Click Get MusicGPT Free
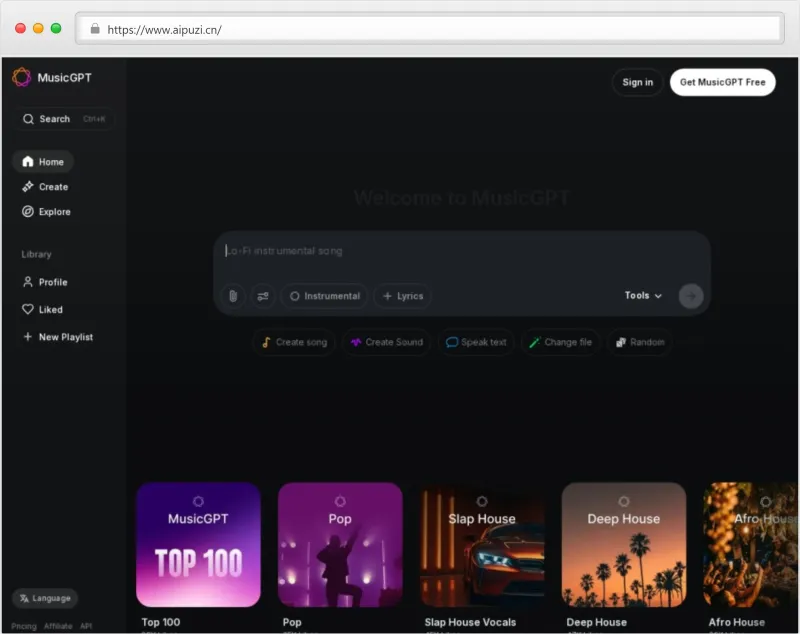 [722, 82]
